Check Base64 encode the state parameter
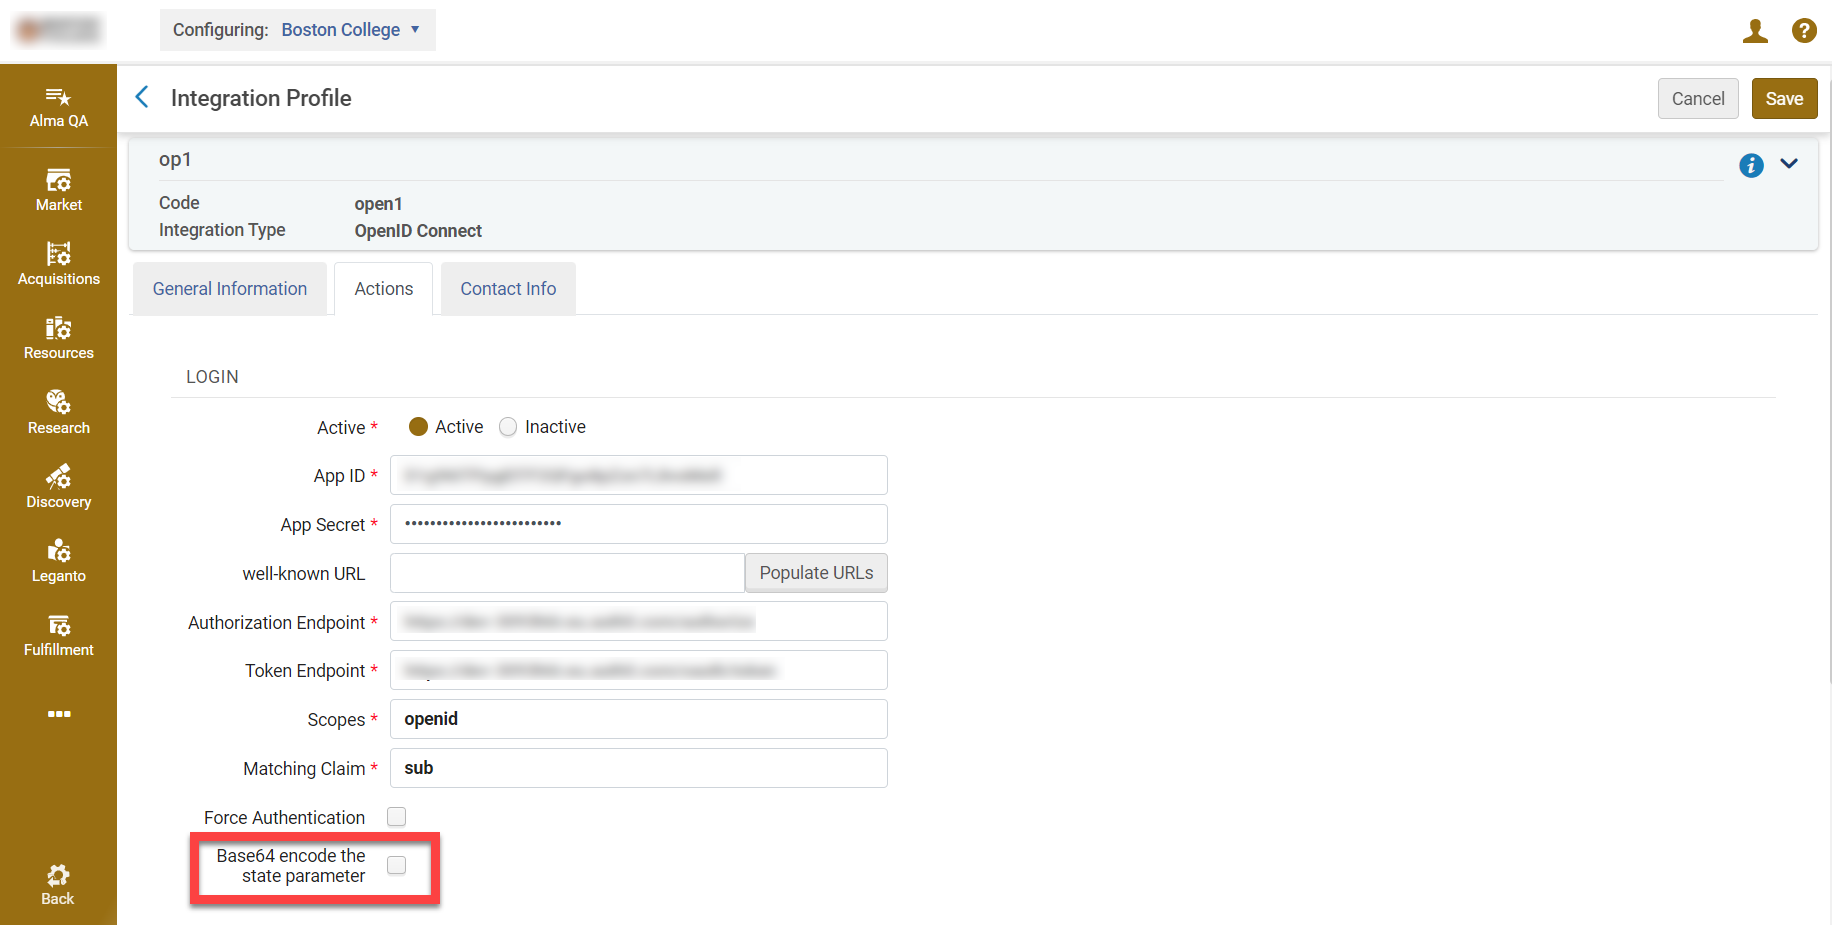 (397, 865)
